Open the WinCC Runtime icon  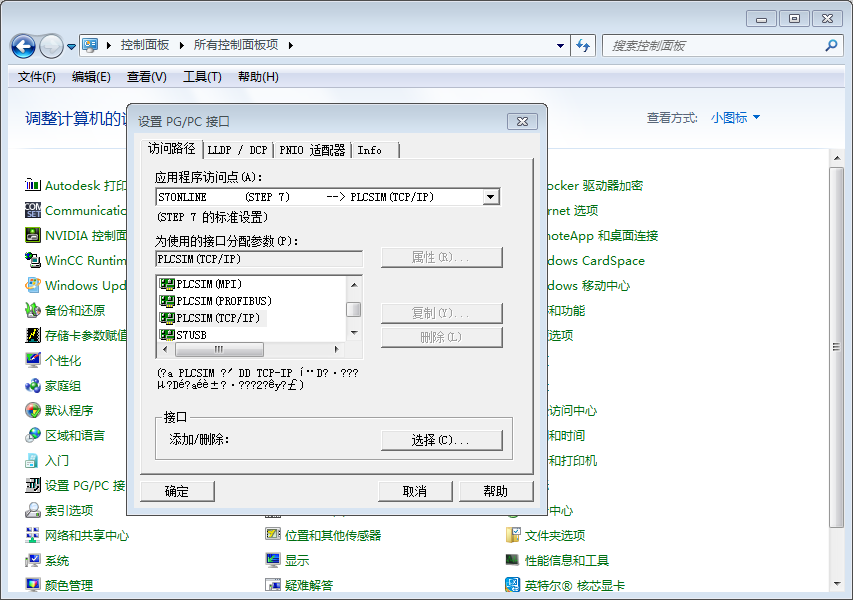tap(33, 260)
